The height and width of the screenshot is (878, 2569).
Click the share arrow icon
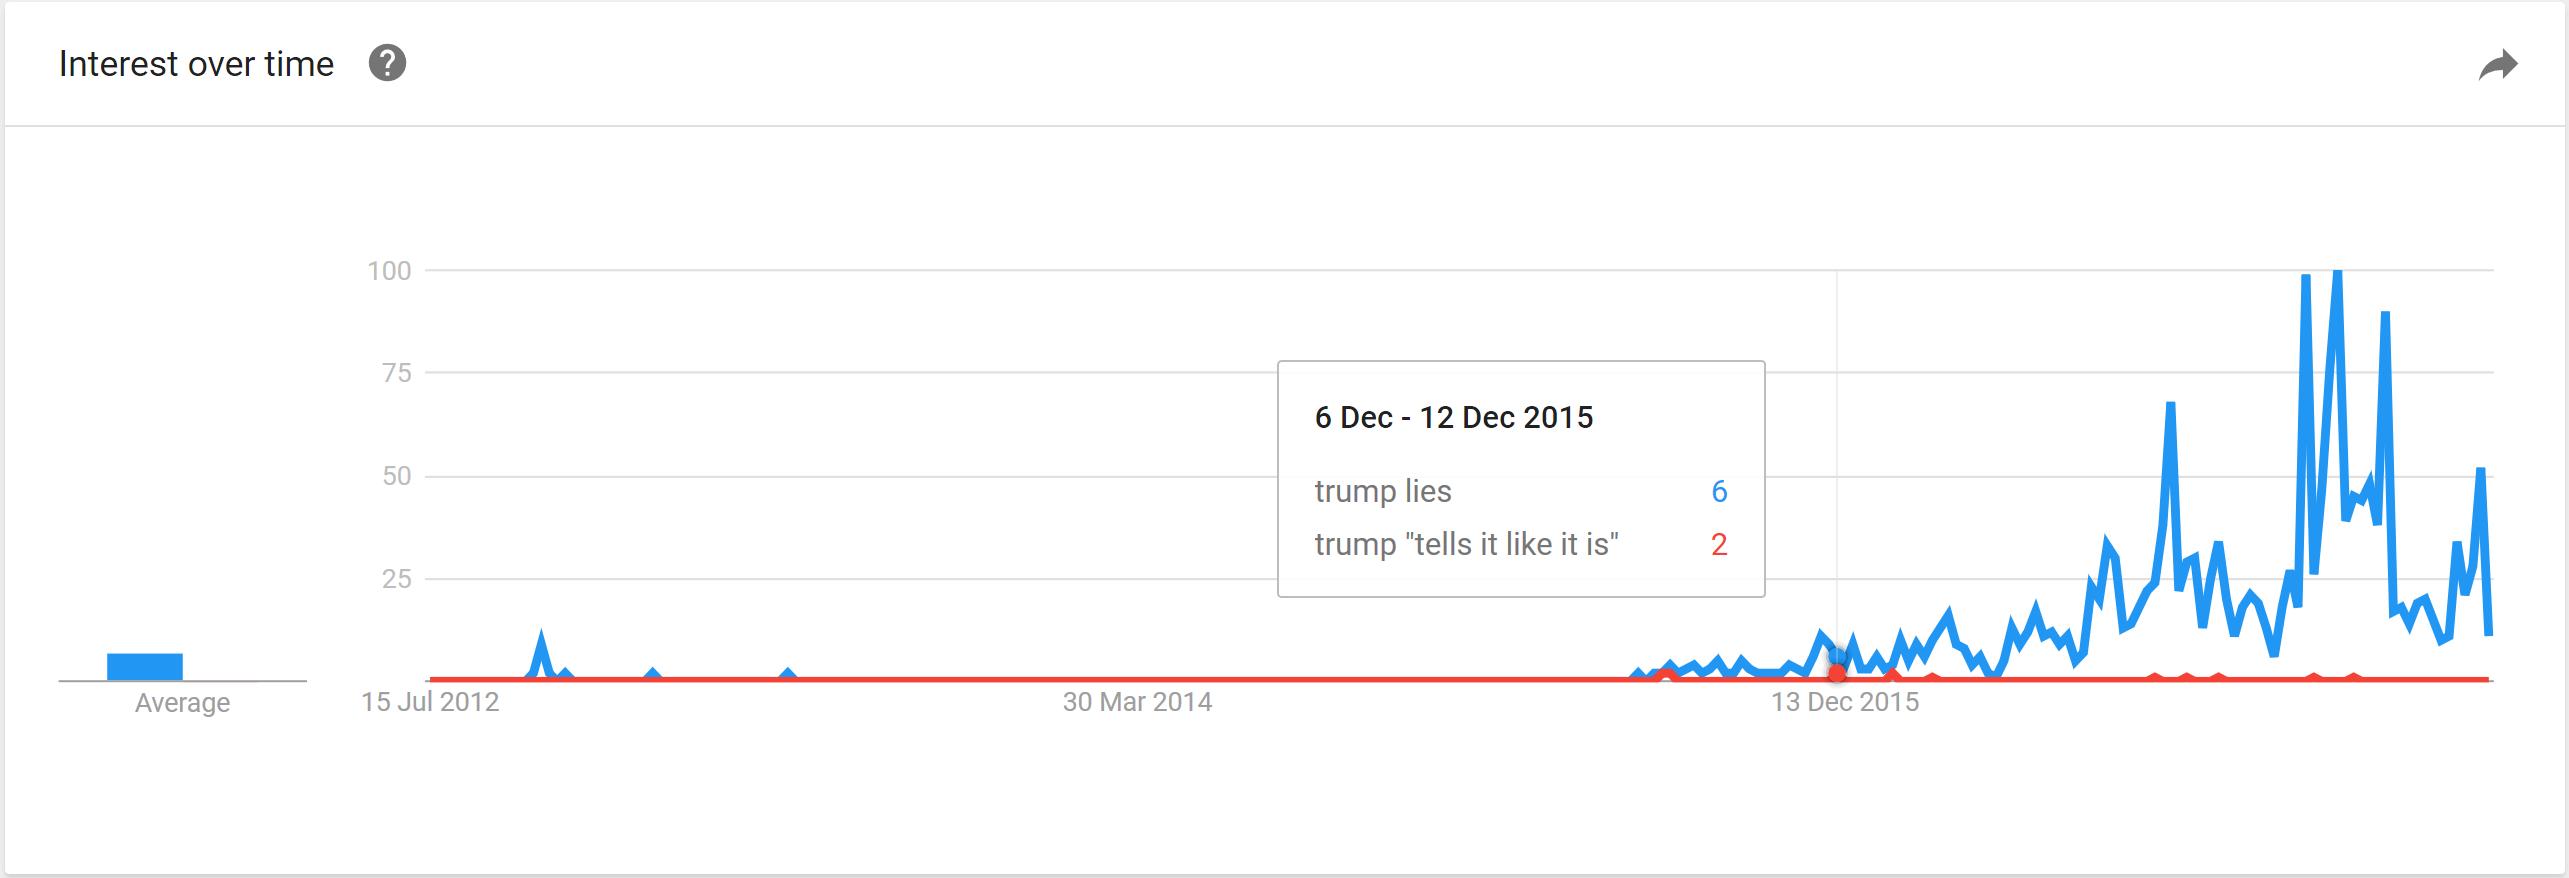(x=2498, y=66)
